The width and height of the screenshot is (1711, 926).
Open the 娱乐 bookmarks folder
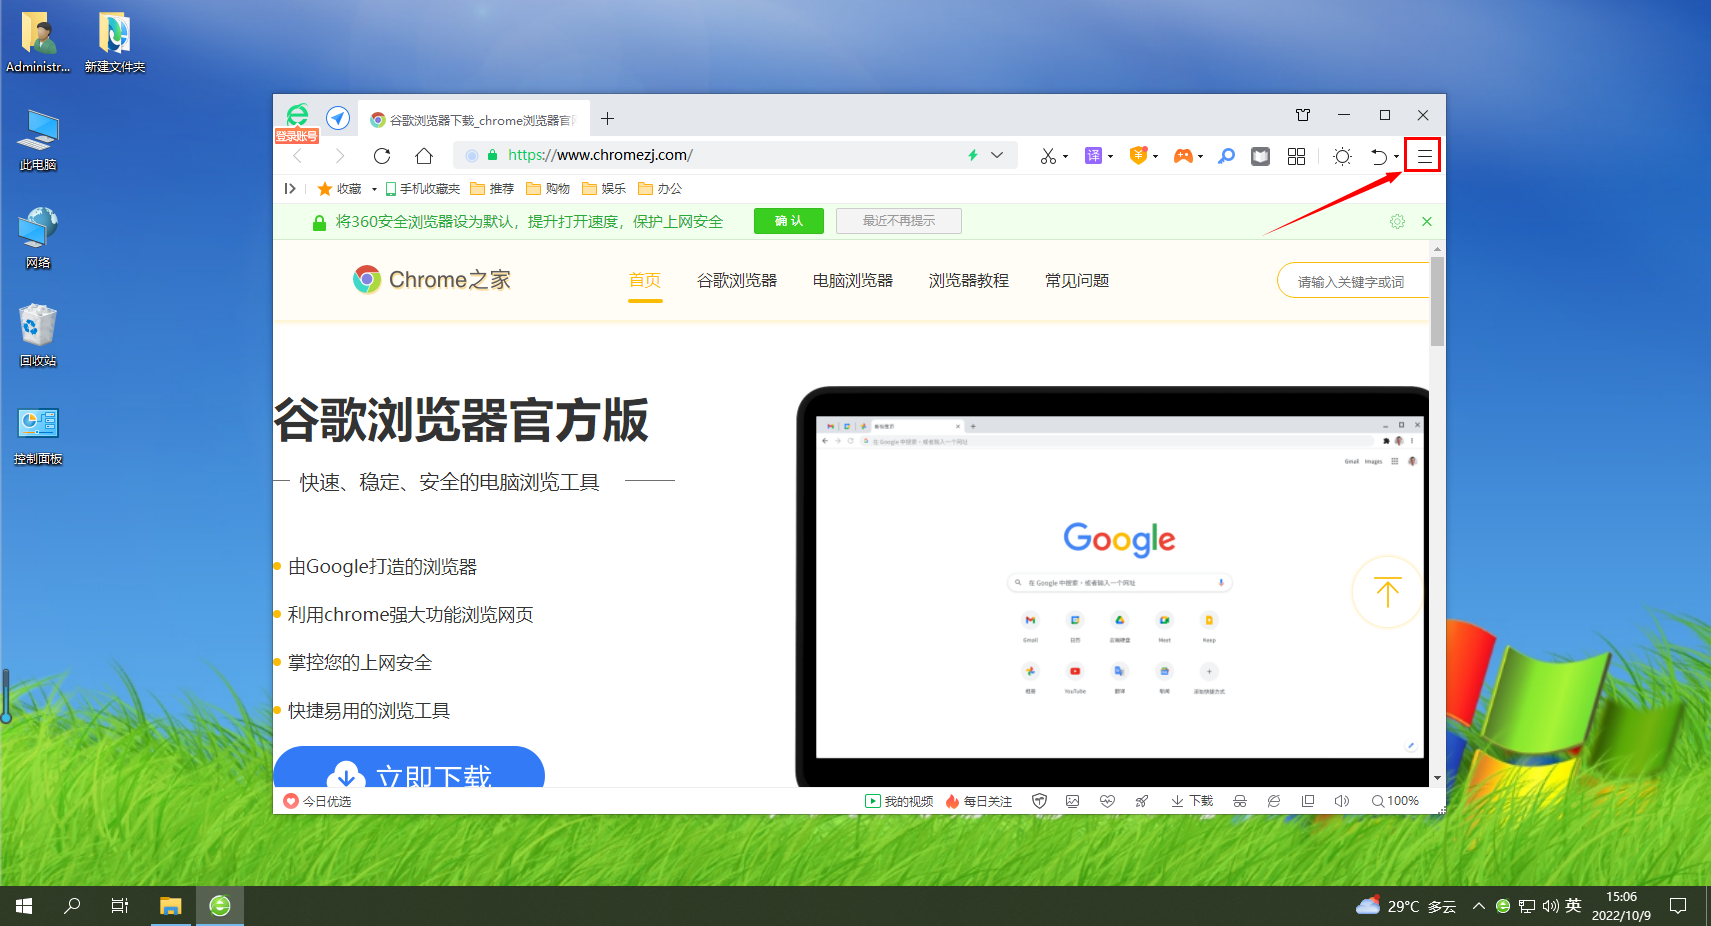[x=604, y=189]
